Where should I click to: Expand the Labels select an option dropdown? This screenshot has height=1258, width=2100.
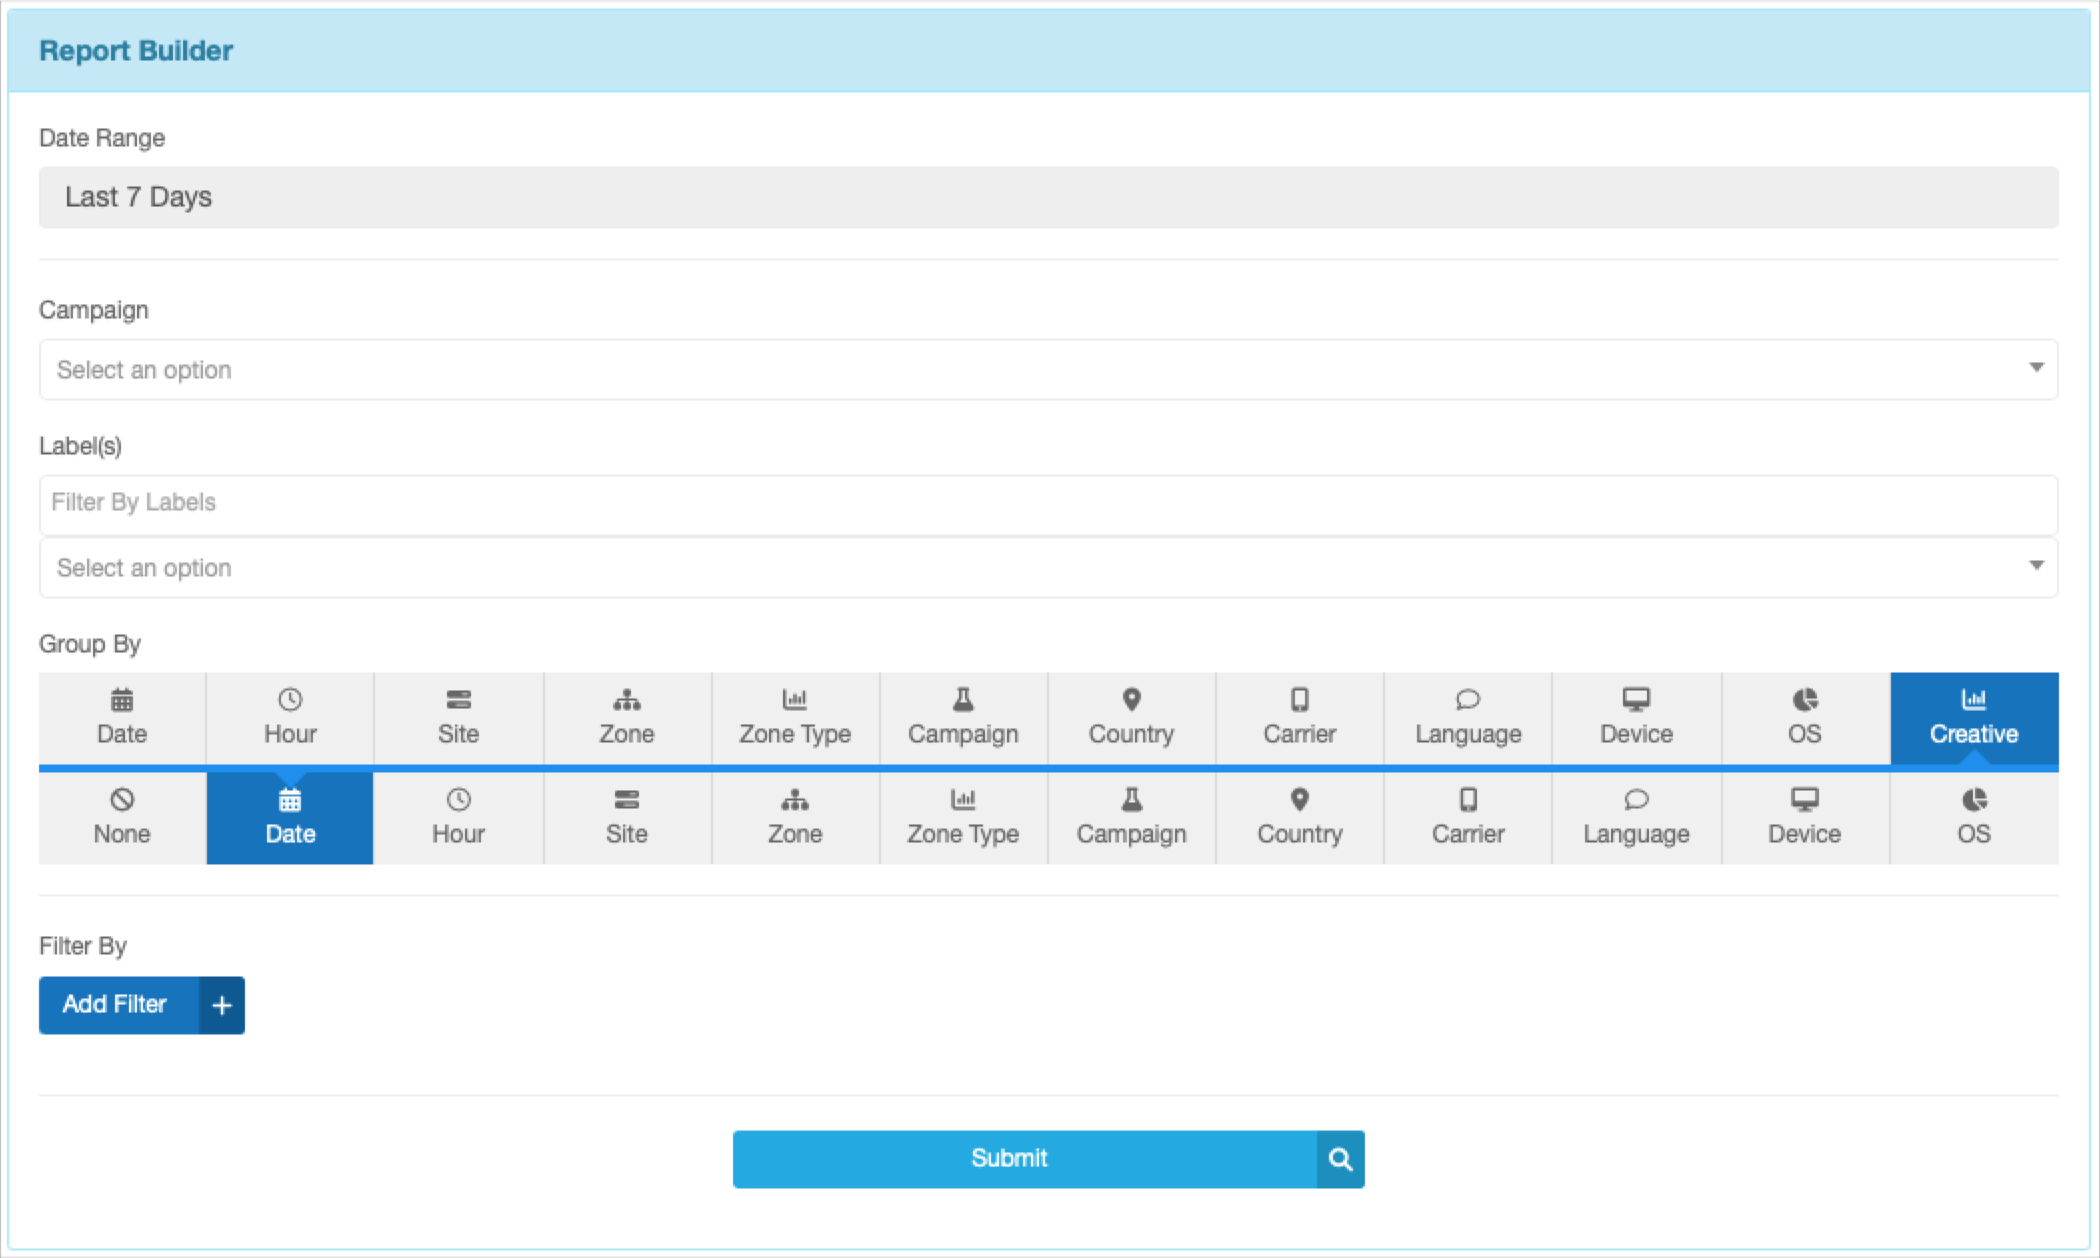[x=1047, y=567]
